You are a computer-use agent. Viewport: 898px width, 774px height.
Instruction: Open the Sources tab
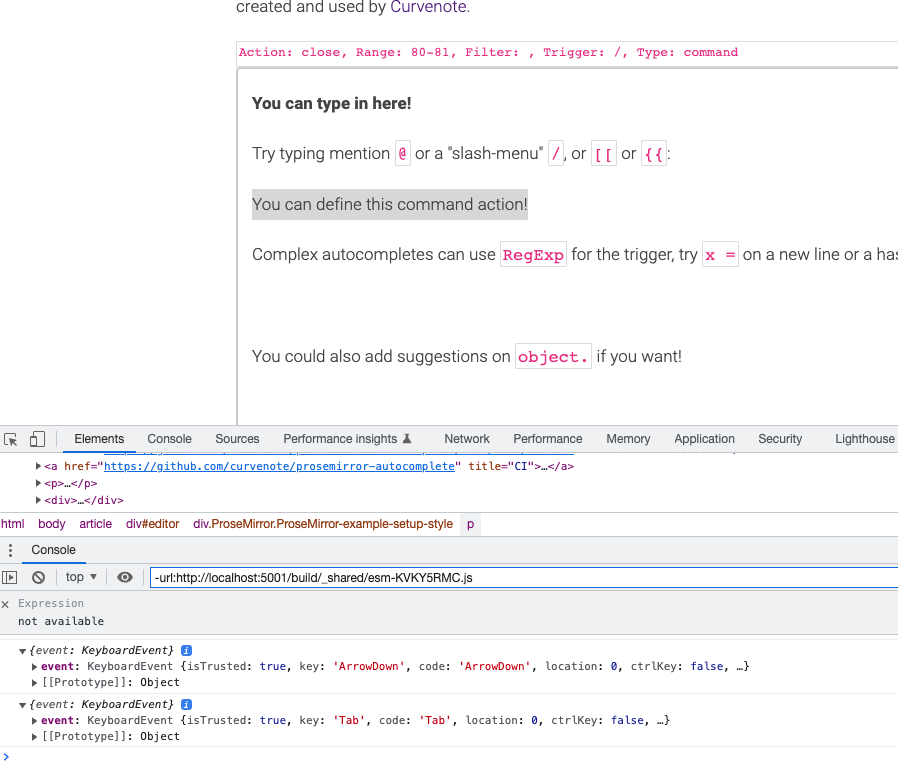[x=237, y=439]
